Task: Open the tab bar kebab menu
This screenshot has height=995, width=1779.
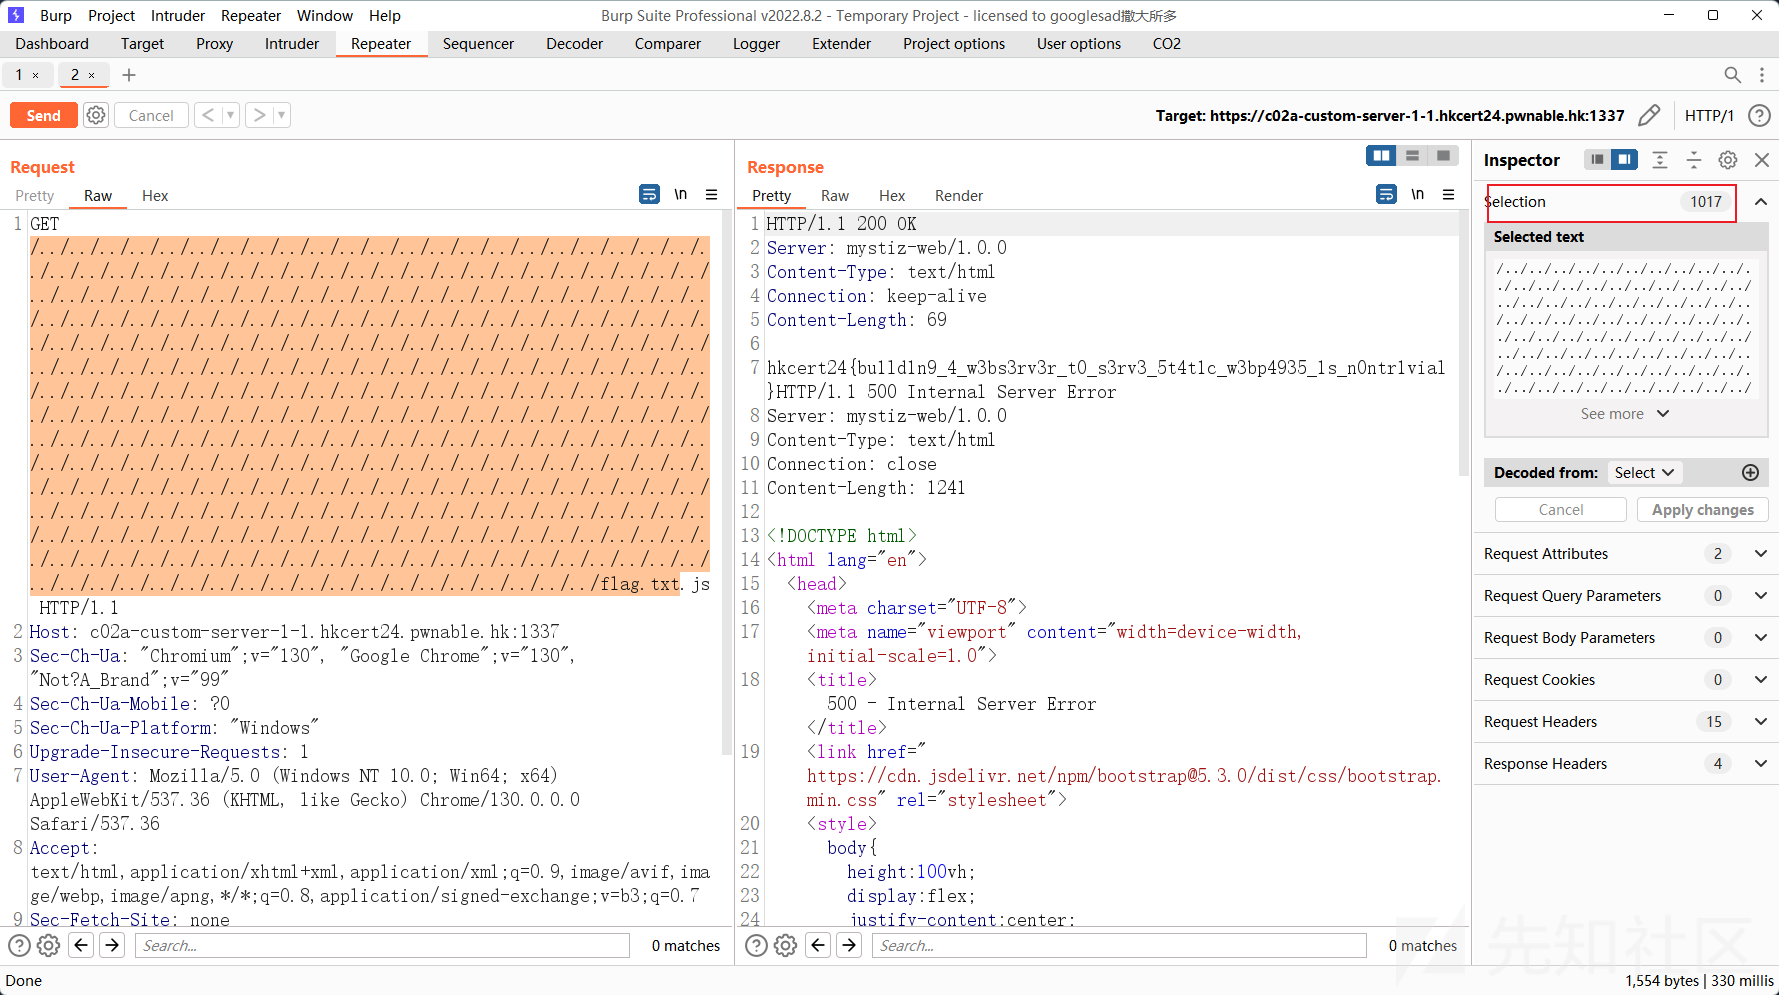Action: pos(1762,75)
